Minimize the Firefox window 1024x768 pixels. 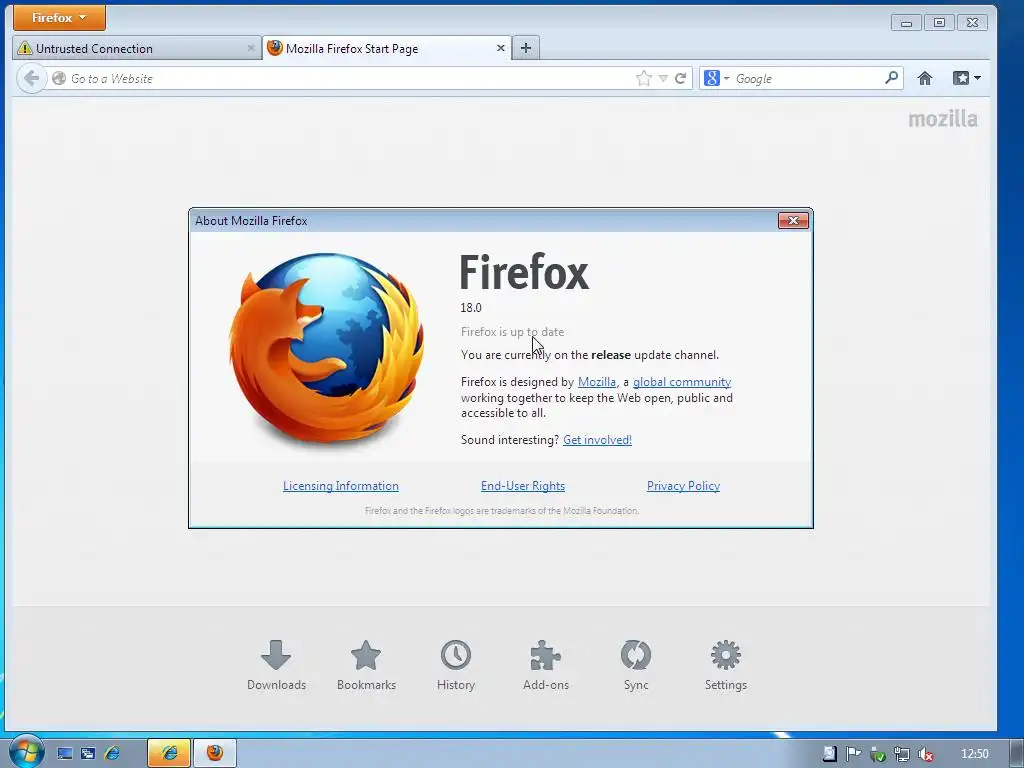(x=906, y=23)
